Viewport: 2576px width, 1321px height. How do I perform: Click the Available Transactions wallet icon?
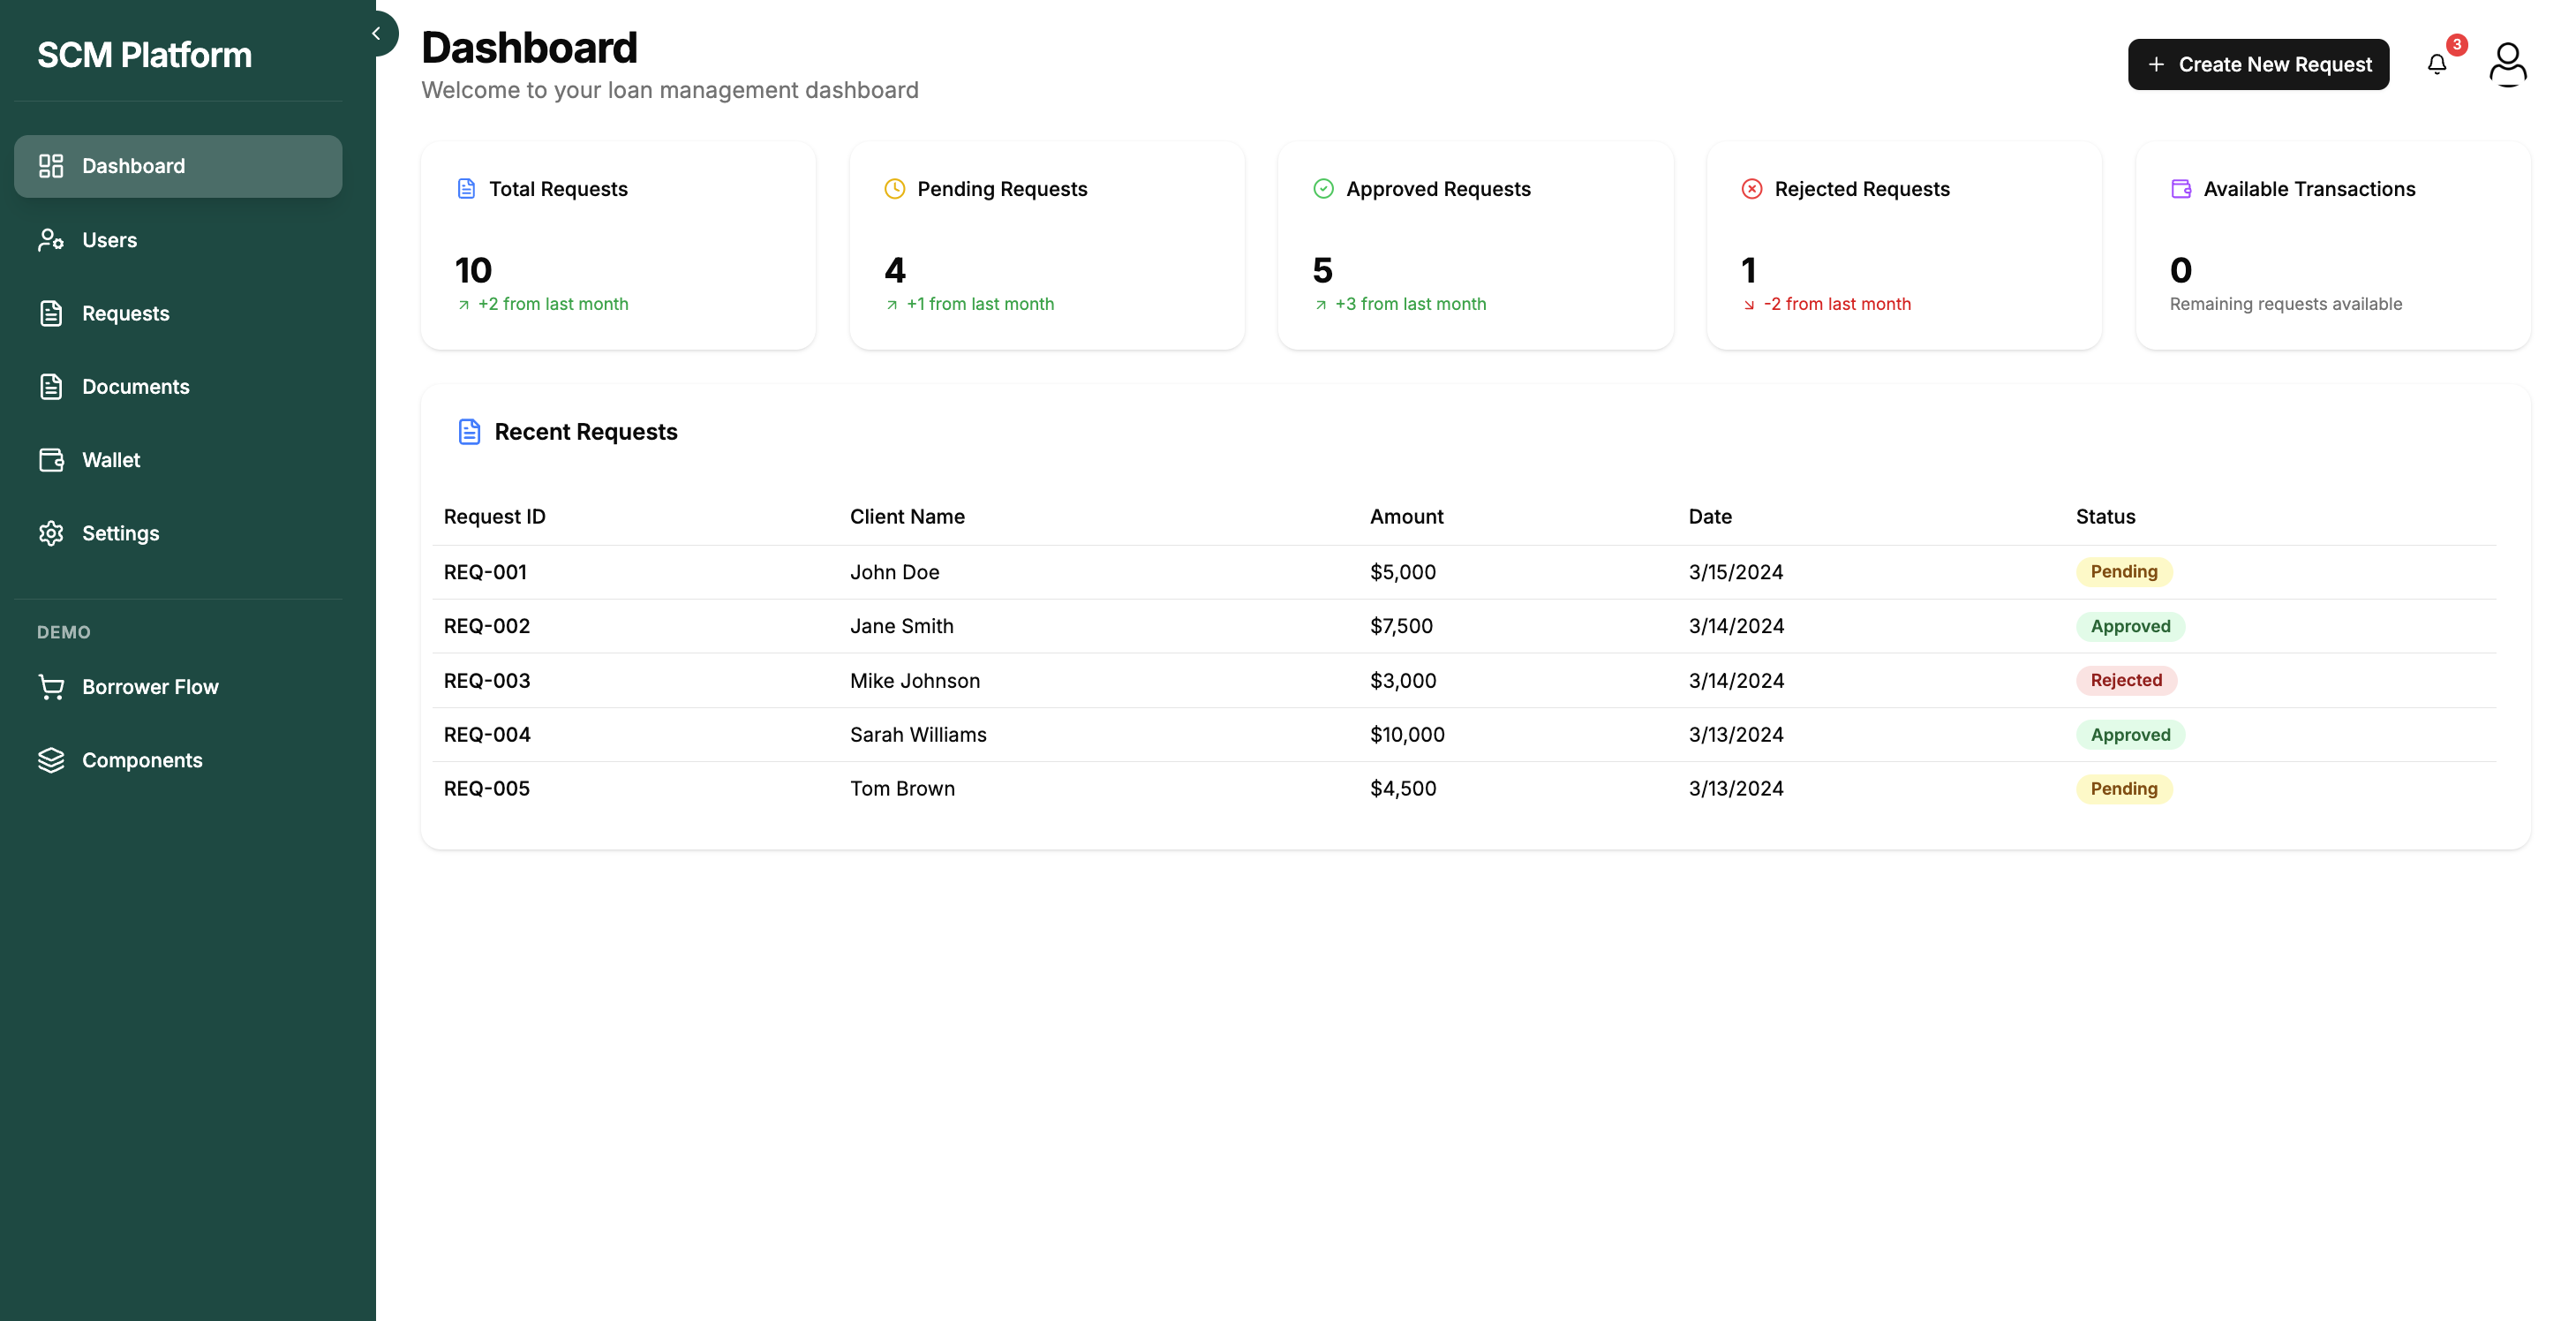tap(2181, 189)
